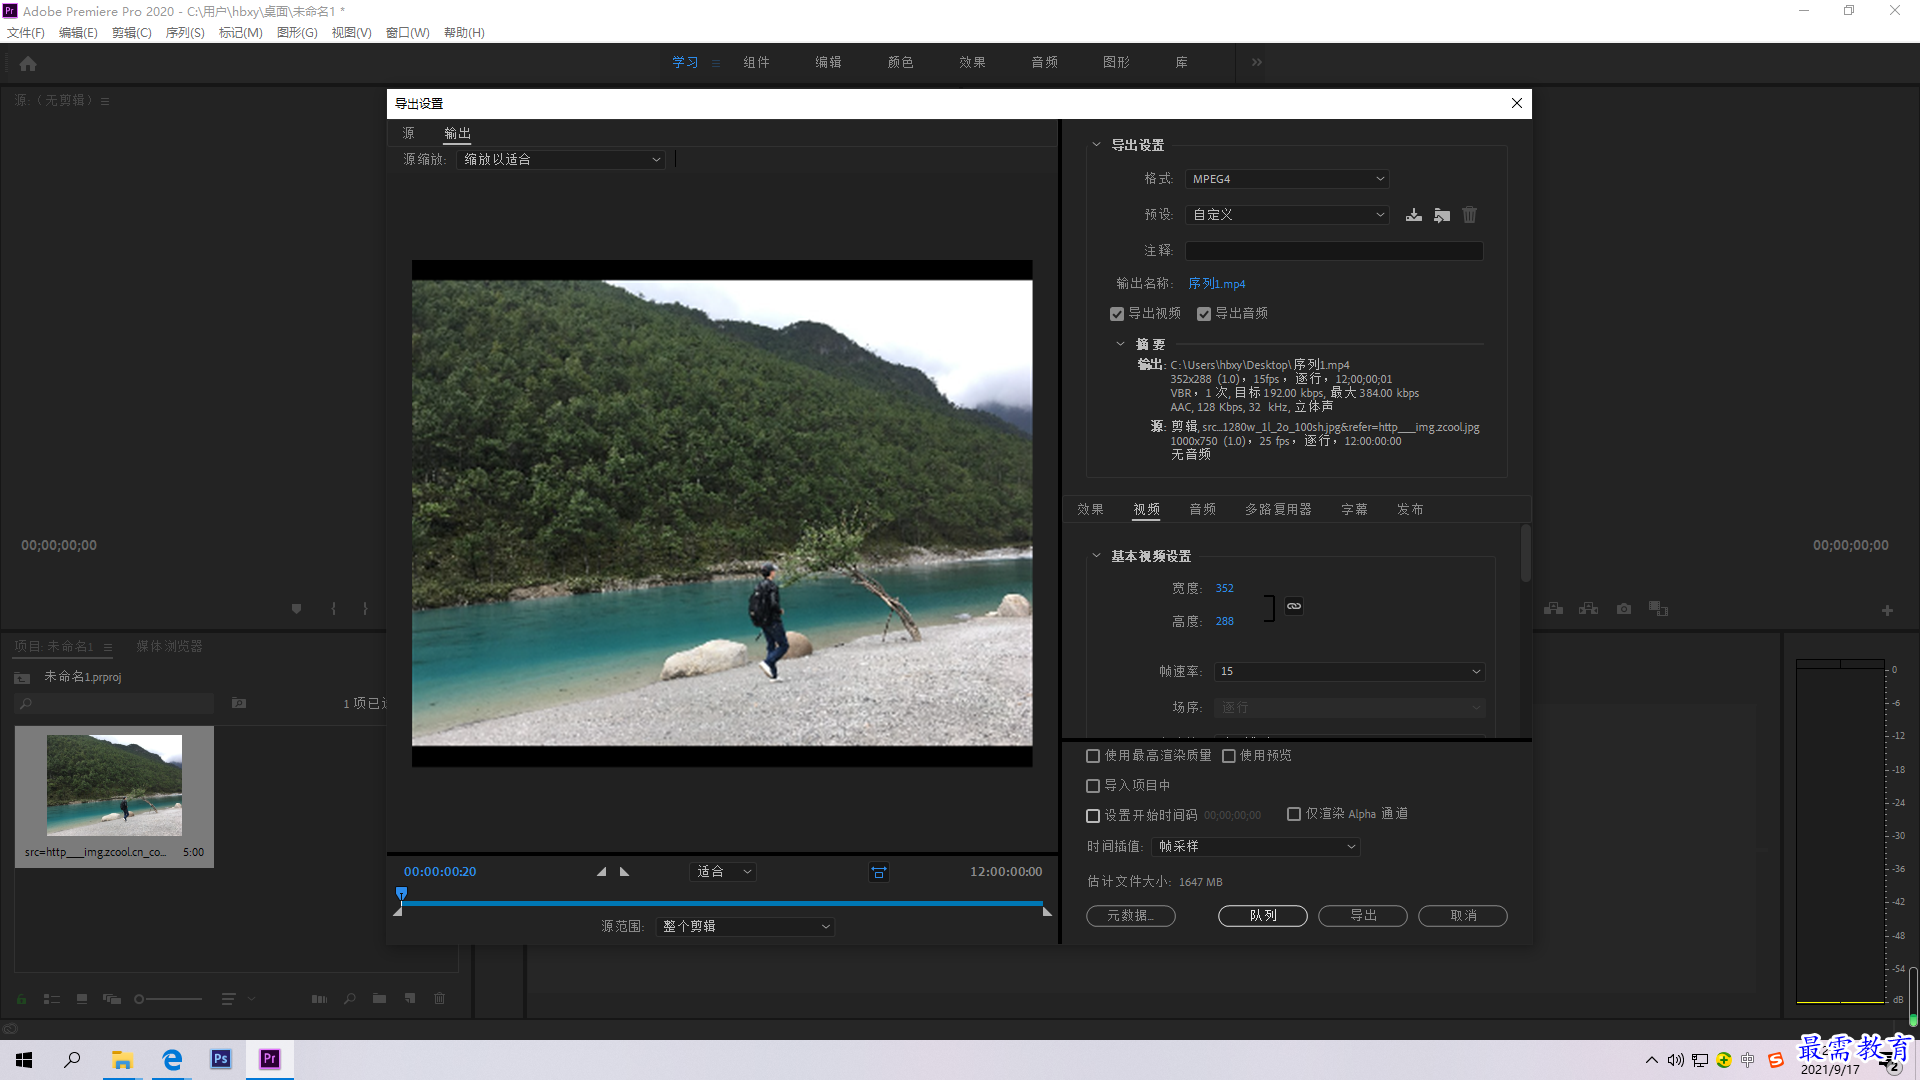Viewport: 1920px width, 1080px height.
Task: Open source scaling dropdown
Action: [x=561, y=160]
